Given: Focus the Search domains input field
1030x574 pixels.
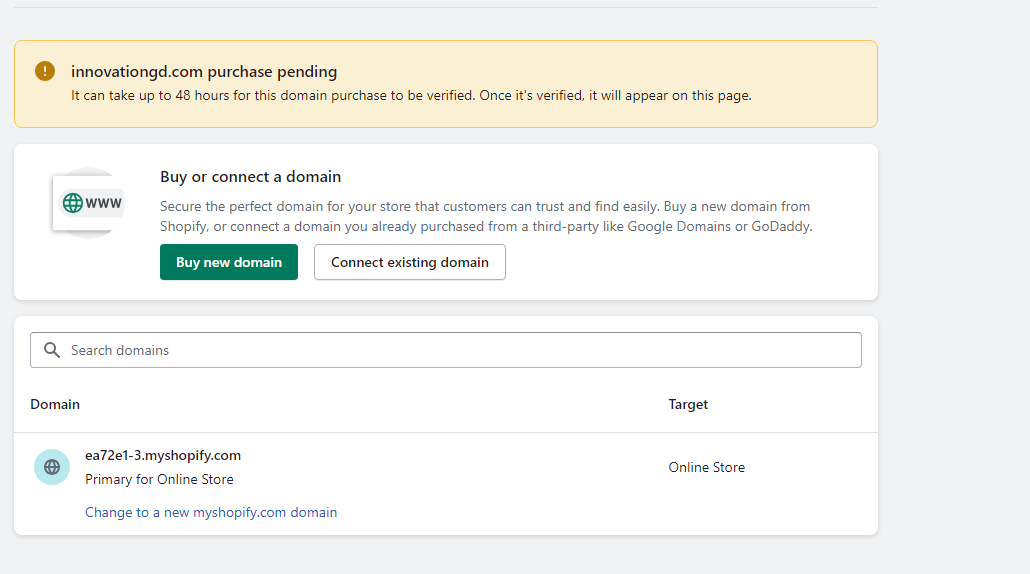Looking at the screenshot, I should coord(460,350).
